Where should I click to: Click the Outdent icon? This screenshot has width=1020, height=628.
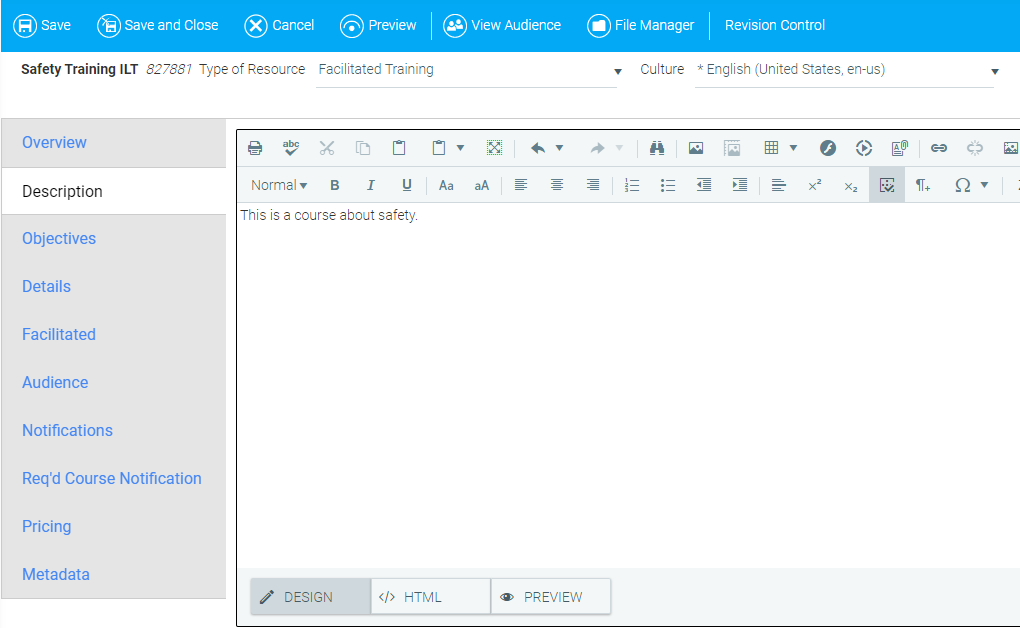click(704, 185)
